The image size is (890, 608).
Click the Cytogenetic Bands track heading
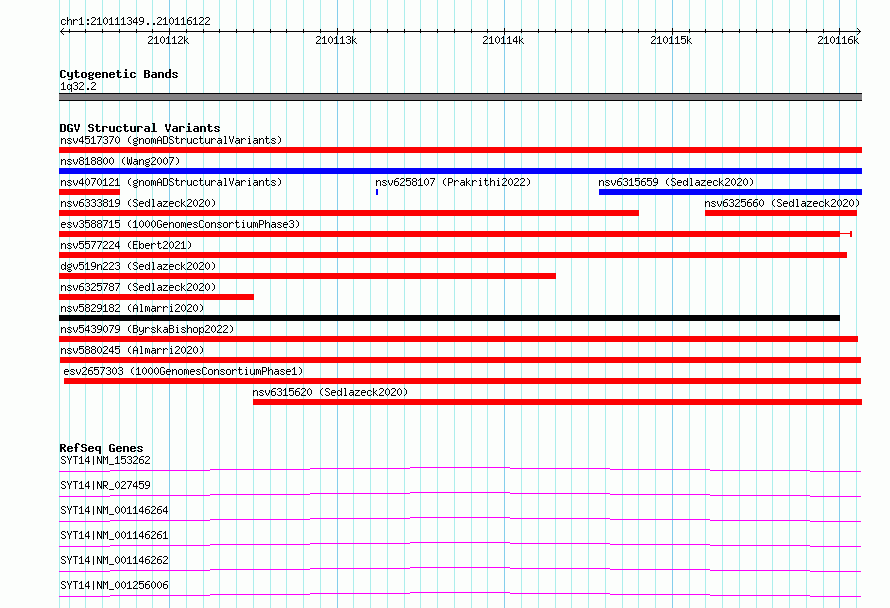[119, 74]
